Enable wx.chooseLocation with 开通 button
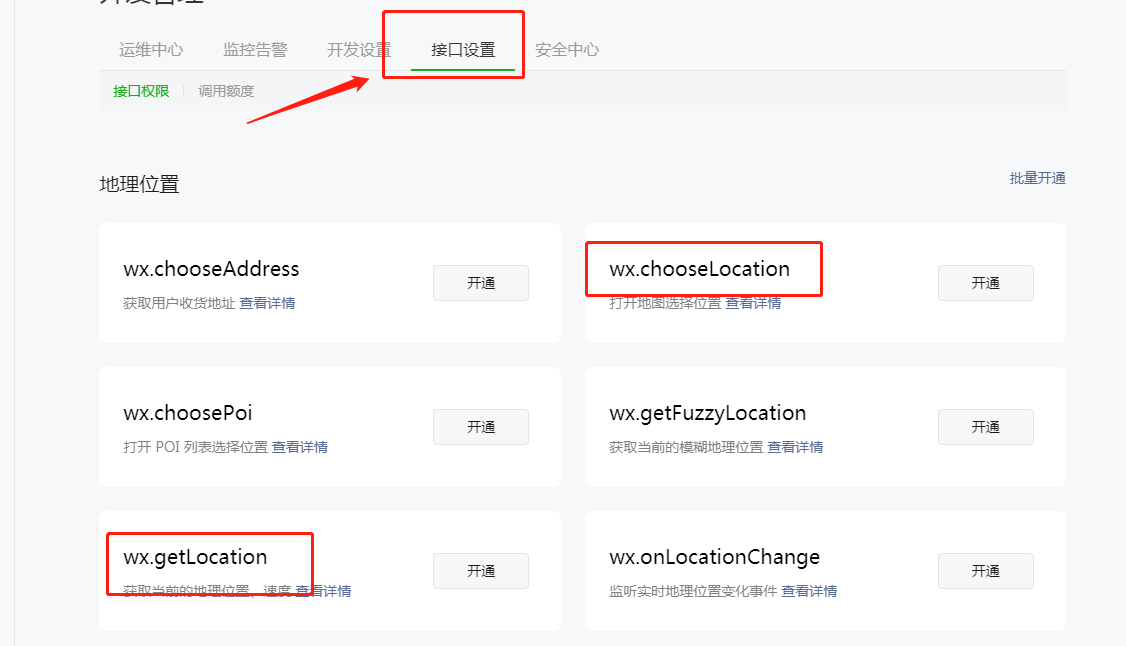This screenshot has width=1126, height=646. coord(986,283)
